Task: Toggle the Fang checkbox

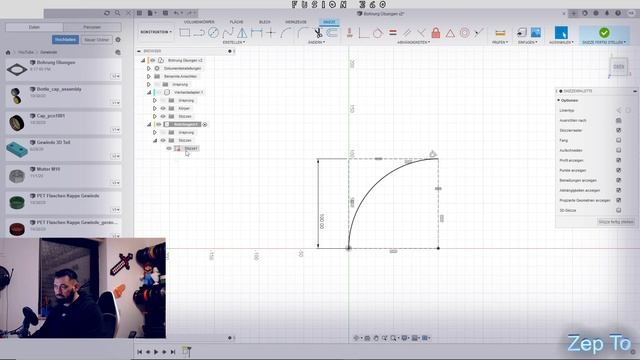Action: coord(618,140)
